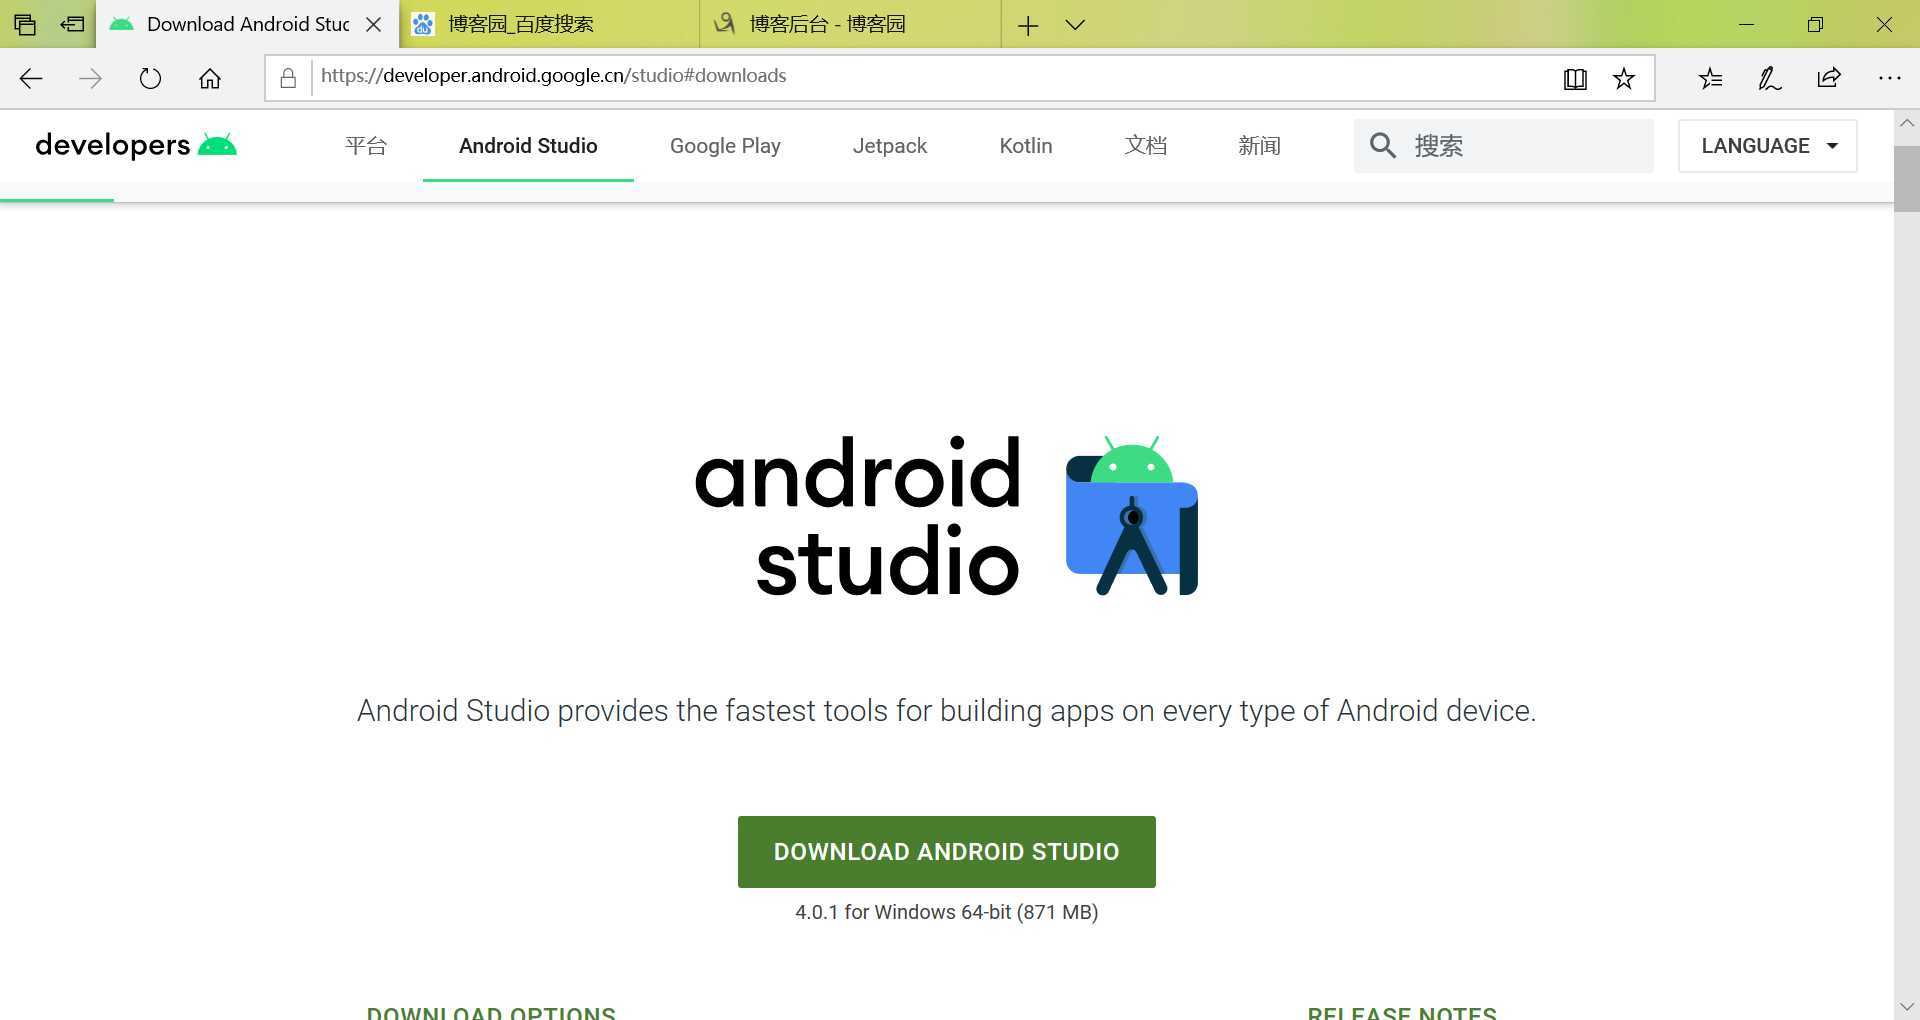Image resolution: width=1920 pixels, height=1020 pixels.
Task: Open the 平台 nav item
Action: click(366, 146)
